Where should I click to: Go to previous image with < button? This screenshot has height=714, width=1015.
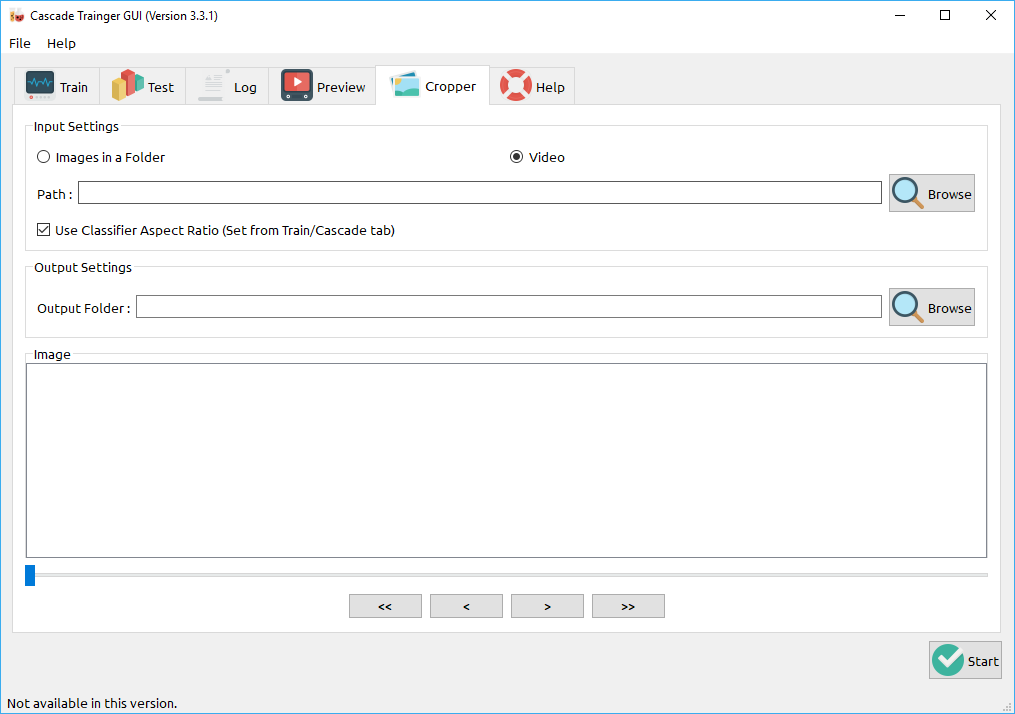point(466,606)
